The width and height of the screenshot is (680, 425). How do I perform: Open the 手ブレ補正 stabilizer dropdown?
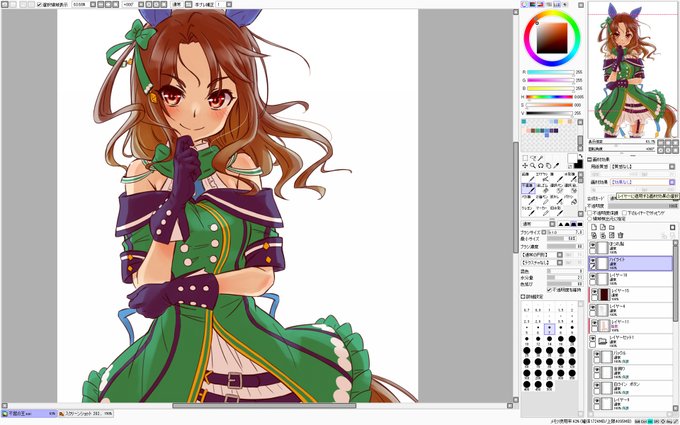(x=229, y=4)
